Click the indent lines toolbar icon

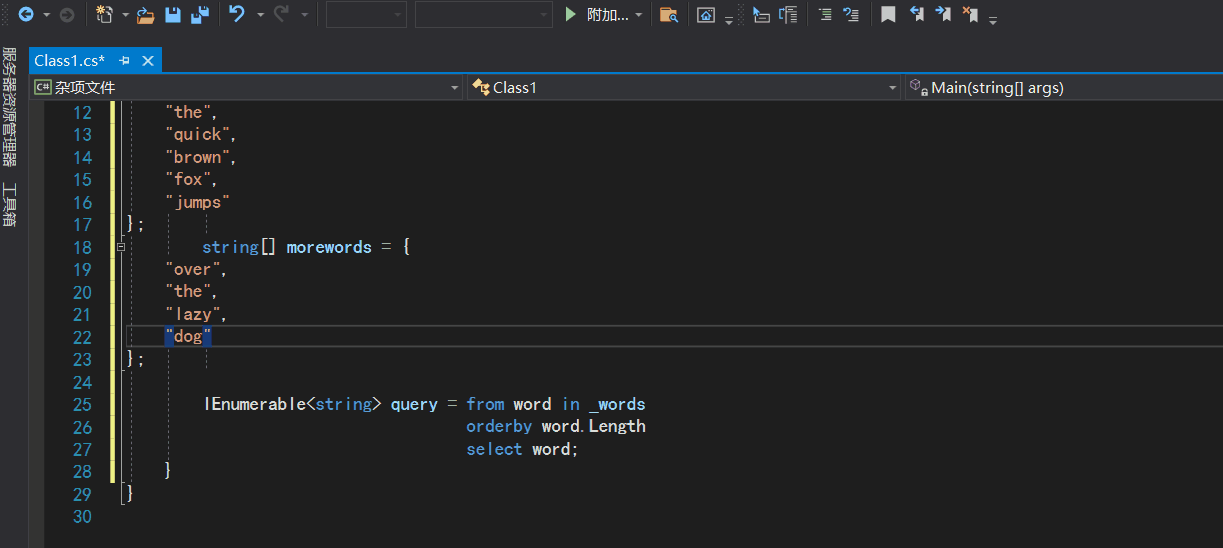(825, 14)
